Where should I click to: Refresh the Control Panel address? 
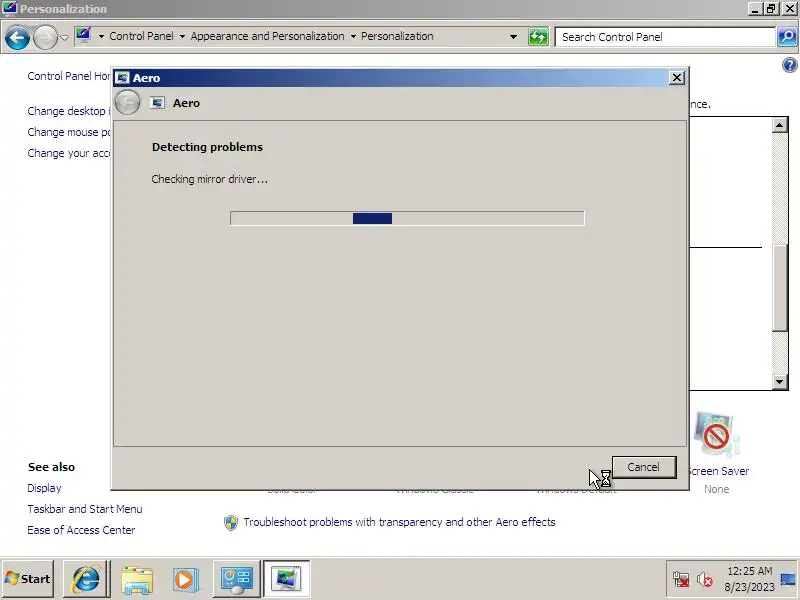(538, 37)
